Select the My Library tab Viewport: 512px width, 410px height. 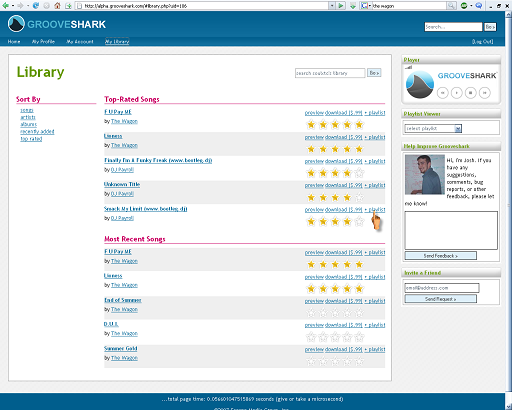click(x=117, y=42)
